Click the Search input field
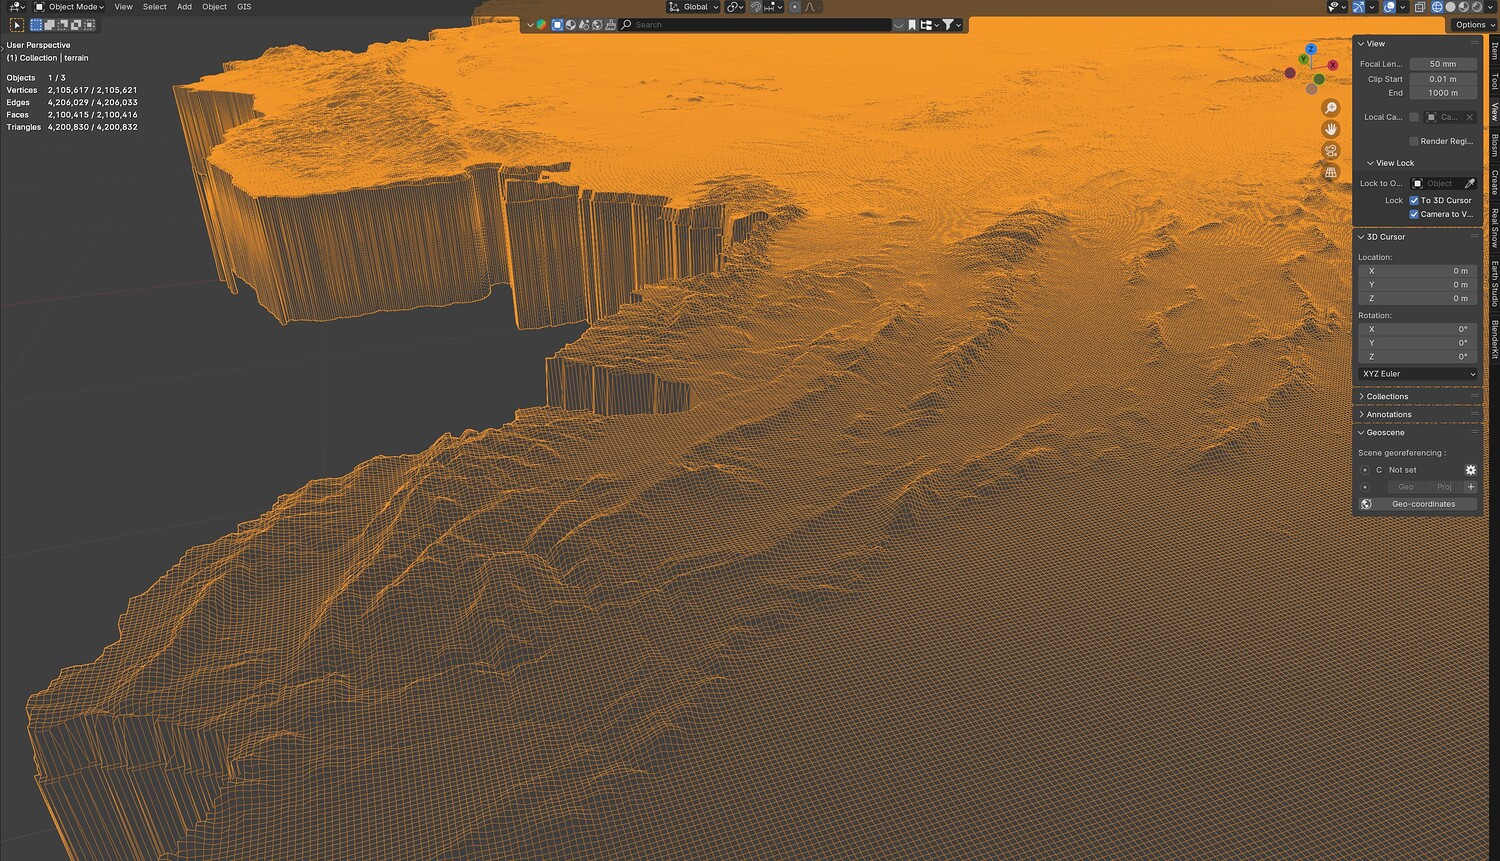The height and width of the screenshot is (861, 1500). [x=754, y=25]
